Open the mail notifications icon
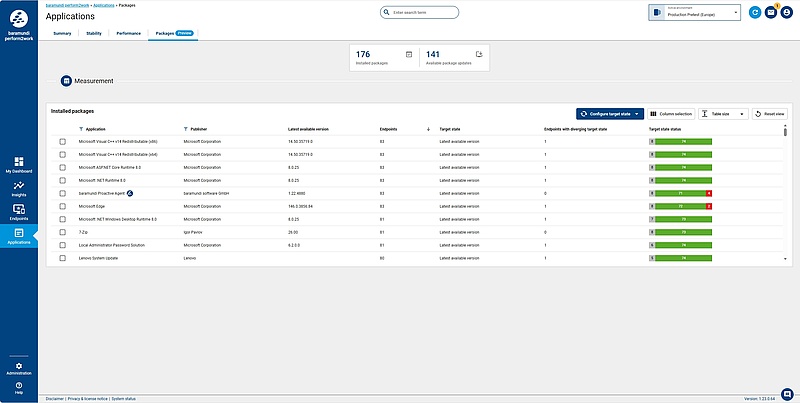The height and width of the screenshot is (403, 800). pyautogui.click(x=770, y=13)
